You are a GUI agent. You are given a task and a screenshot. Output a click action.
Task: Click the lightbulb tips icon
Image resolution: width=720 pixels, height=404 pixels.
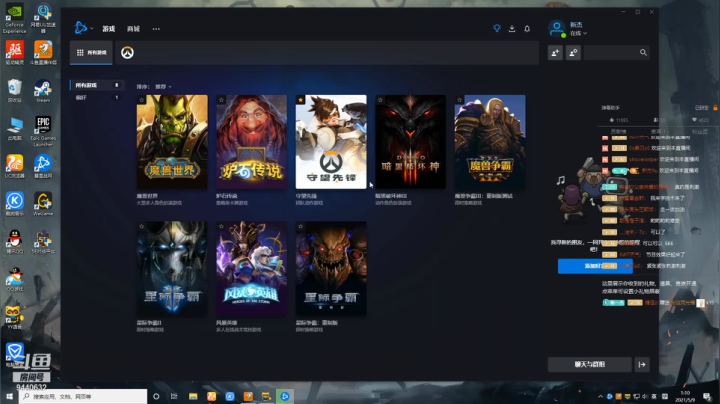pyautogui.click(x=497, y=28)
